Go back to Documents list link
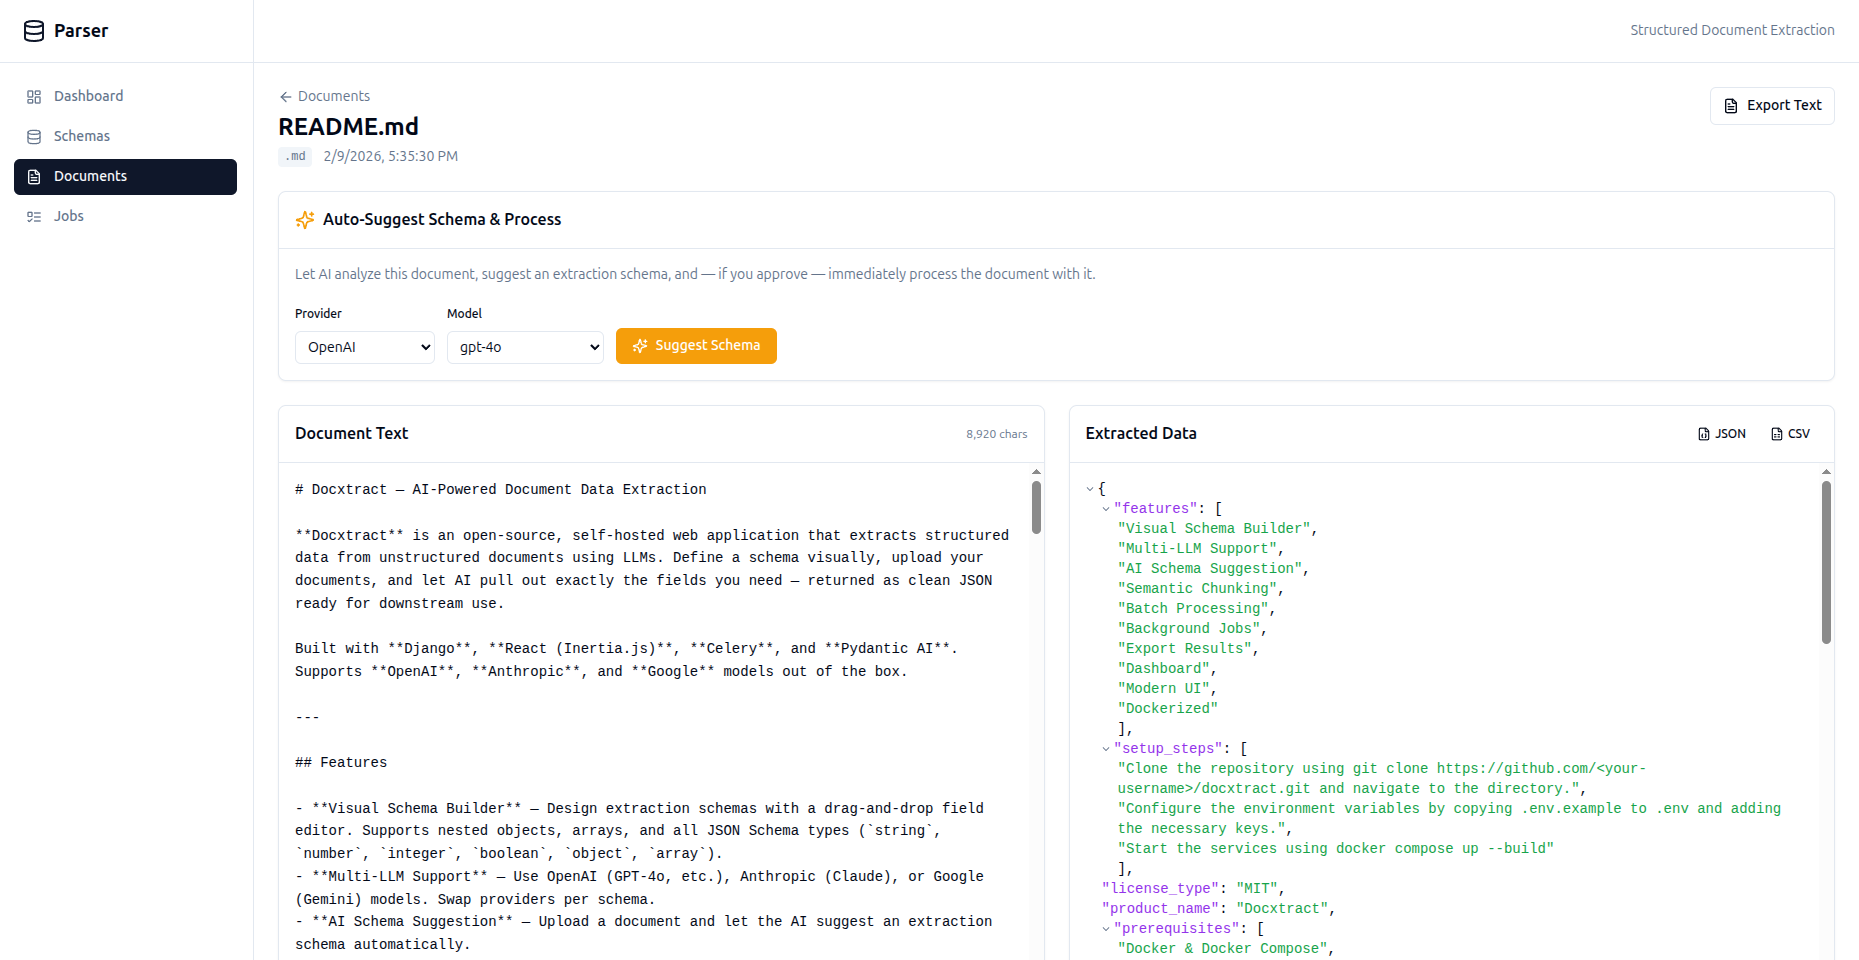This screenshot has width=1859, height=960. coord(324,97)
